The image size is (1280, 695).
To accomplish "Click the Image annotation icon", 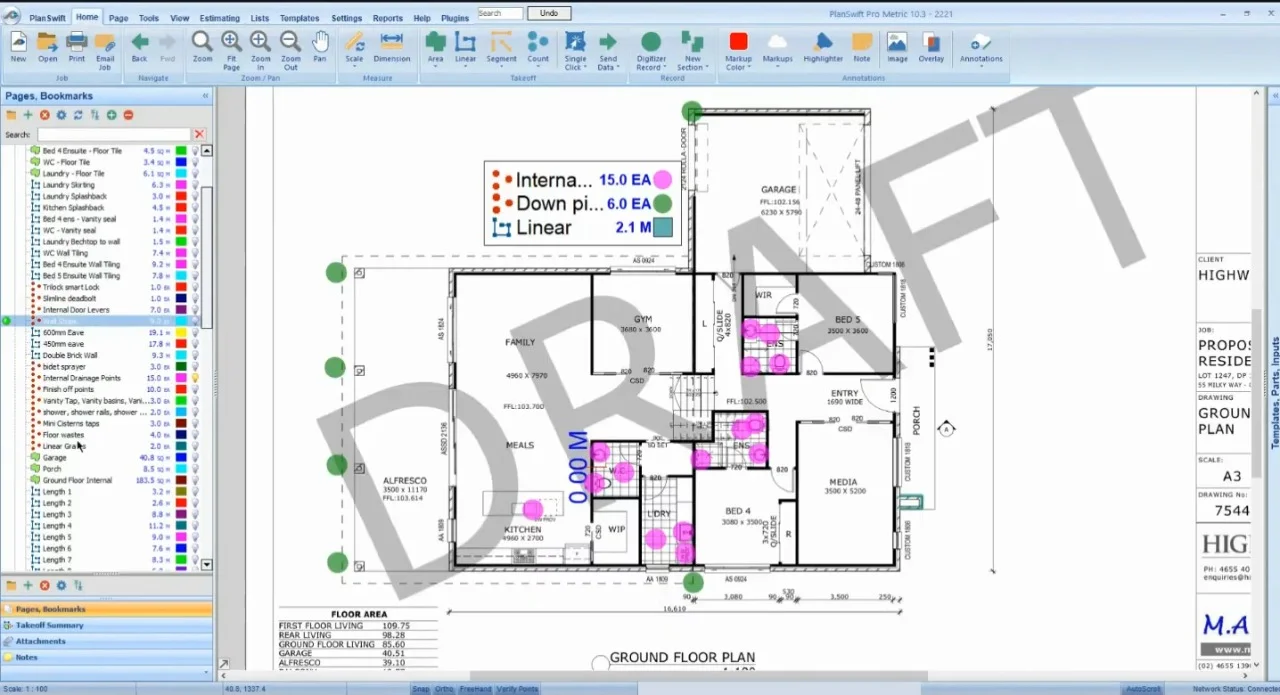I will (x=897, y=47).
